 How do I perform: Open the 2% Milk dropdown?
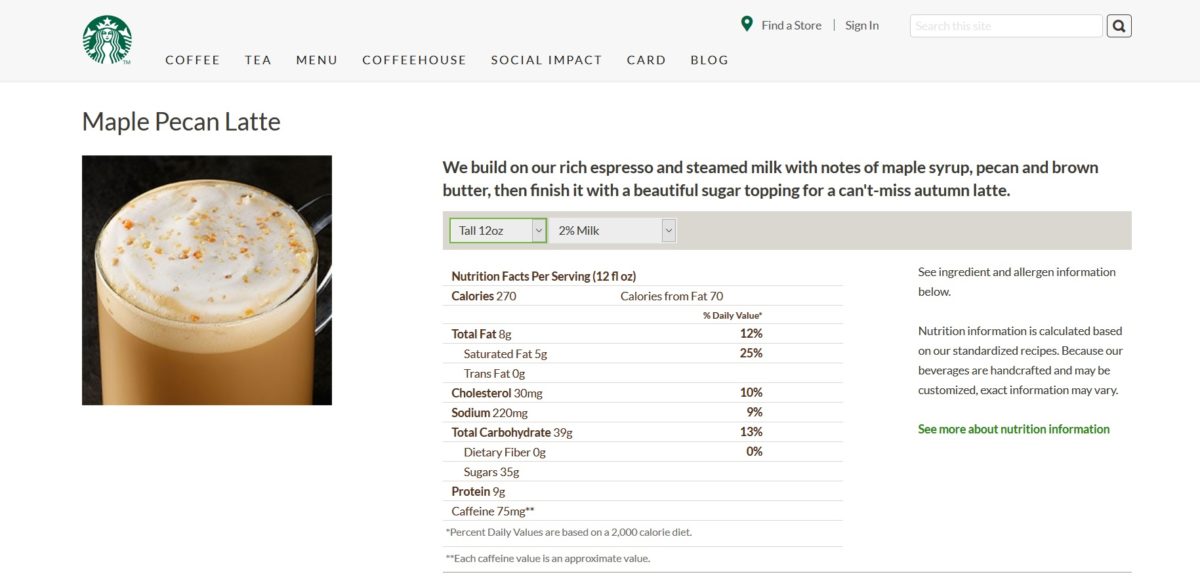(x=612, y=231)
